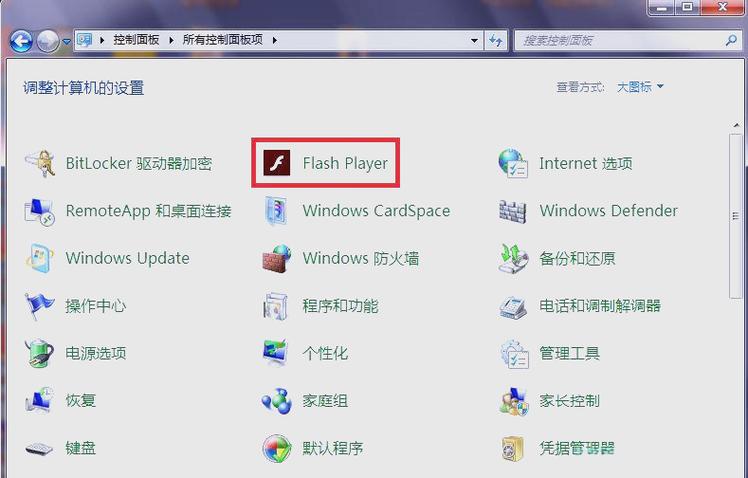Viewport: 748px width, 478px height.
Task: Click the 查看方式 label
Action: (580, 87)
